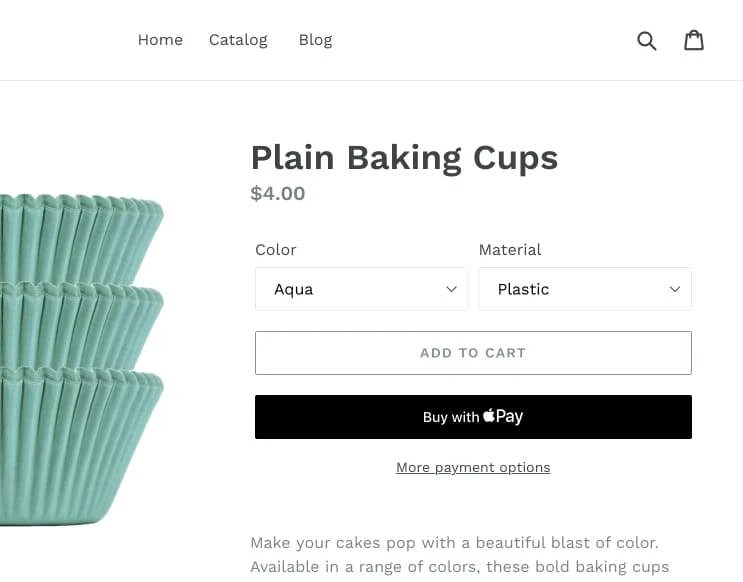Expand the Material dropdown showing Plastic
Viewport: 743px width, 582px height.
click(x=585, y=289)
